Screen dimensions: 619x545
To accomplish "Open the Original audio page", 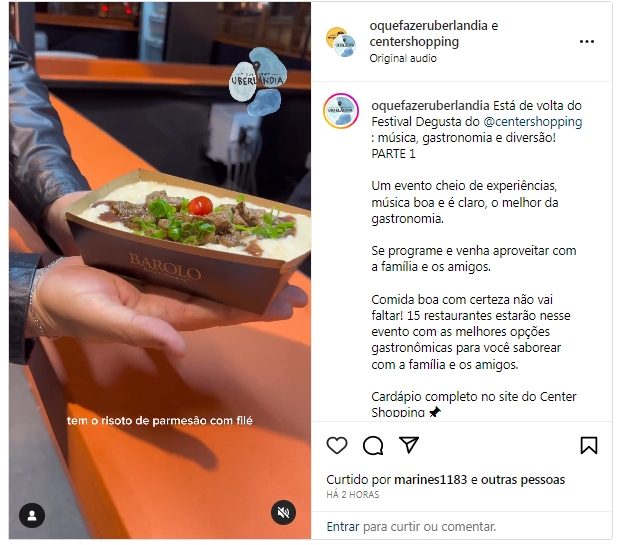I will pos(403,58).
